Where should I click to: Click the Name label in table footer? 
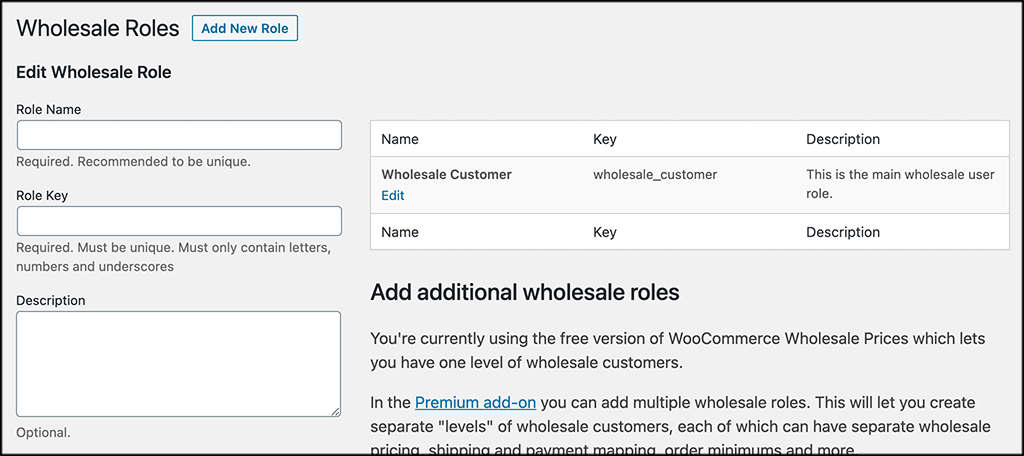[x=400, y=232]
